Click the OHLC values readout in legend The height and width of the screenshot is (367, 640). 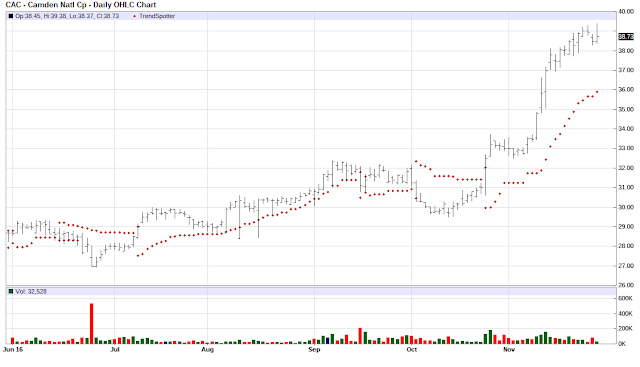pyautogui.click(x=67, y=16)
